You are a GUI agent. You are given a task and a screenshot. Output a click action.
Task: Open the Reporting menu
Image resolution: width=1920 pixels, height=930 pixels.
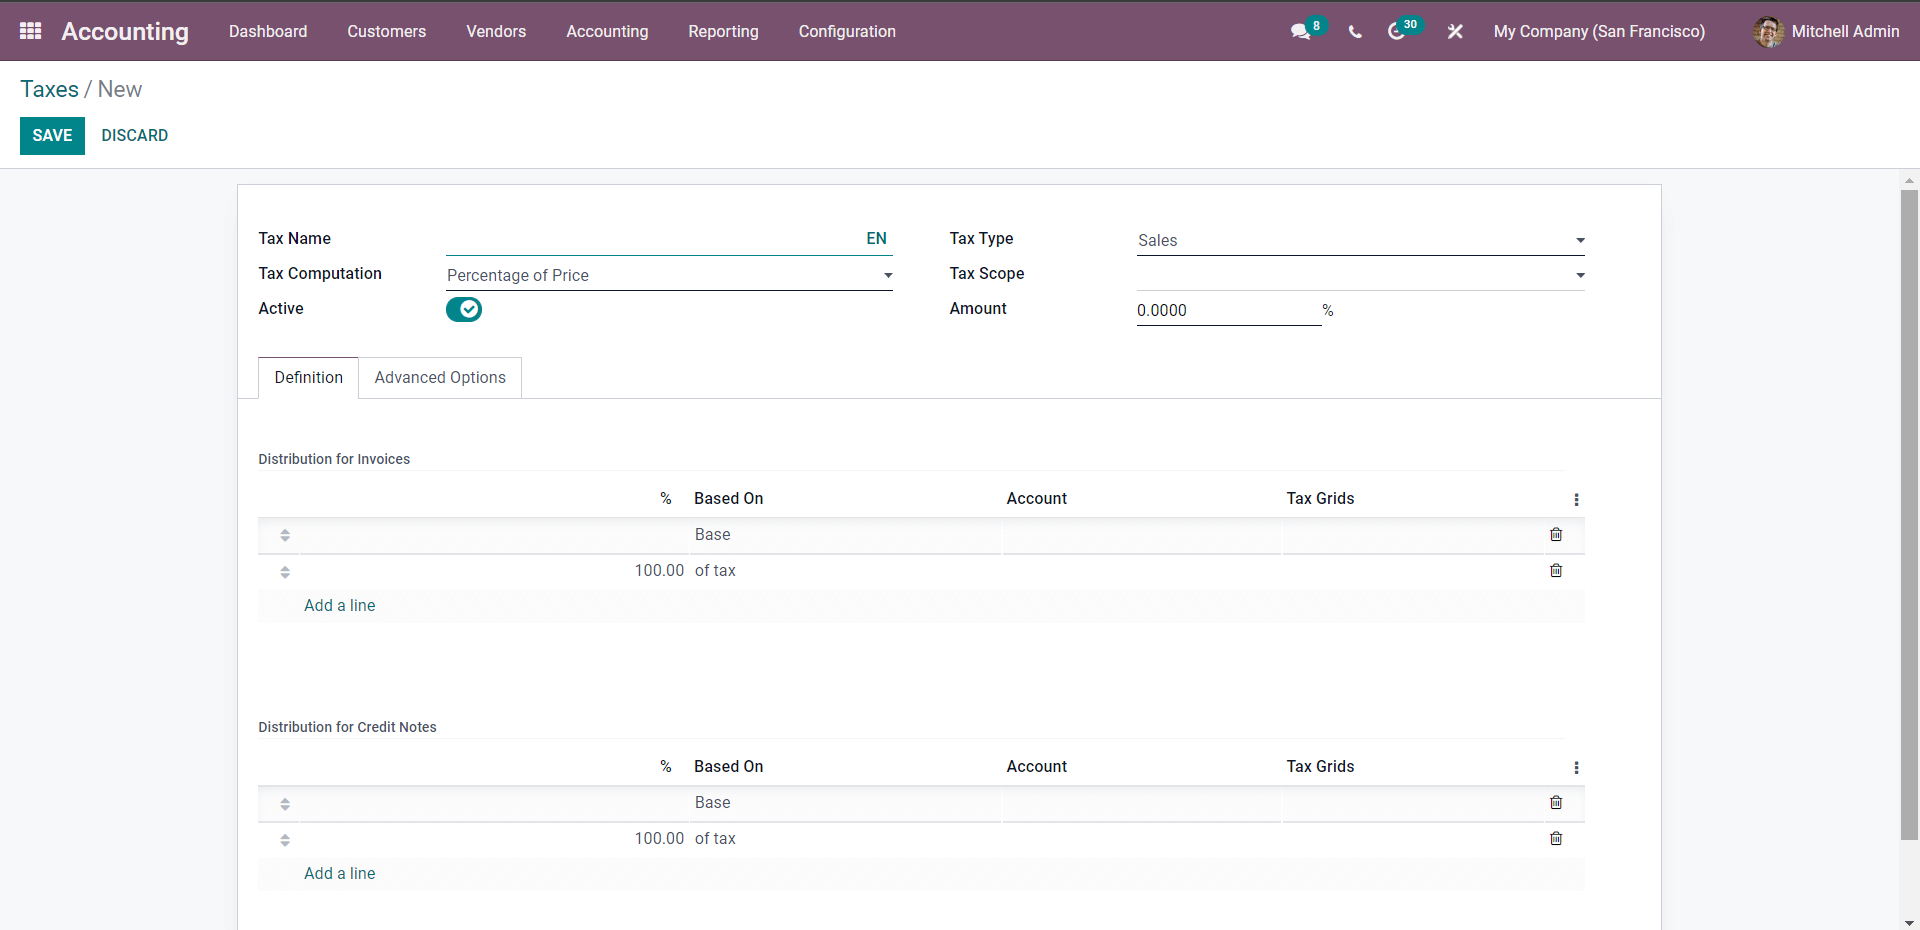723,32
